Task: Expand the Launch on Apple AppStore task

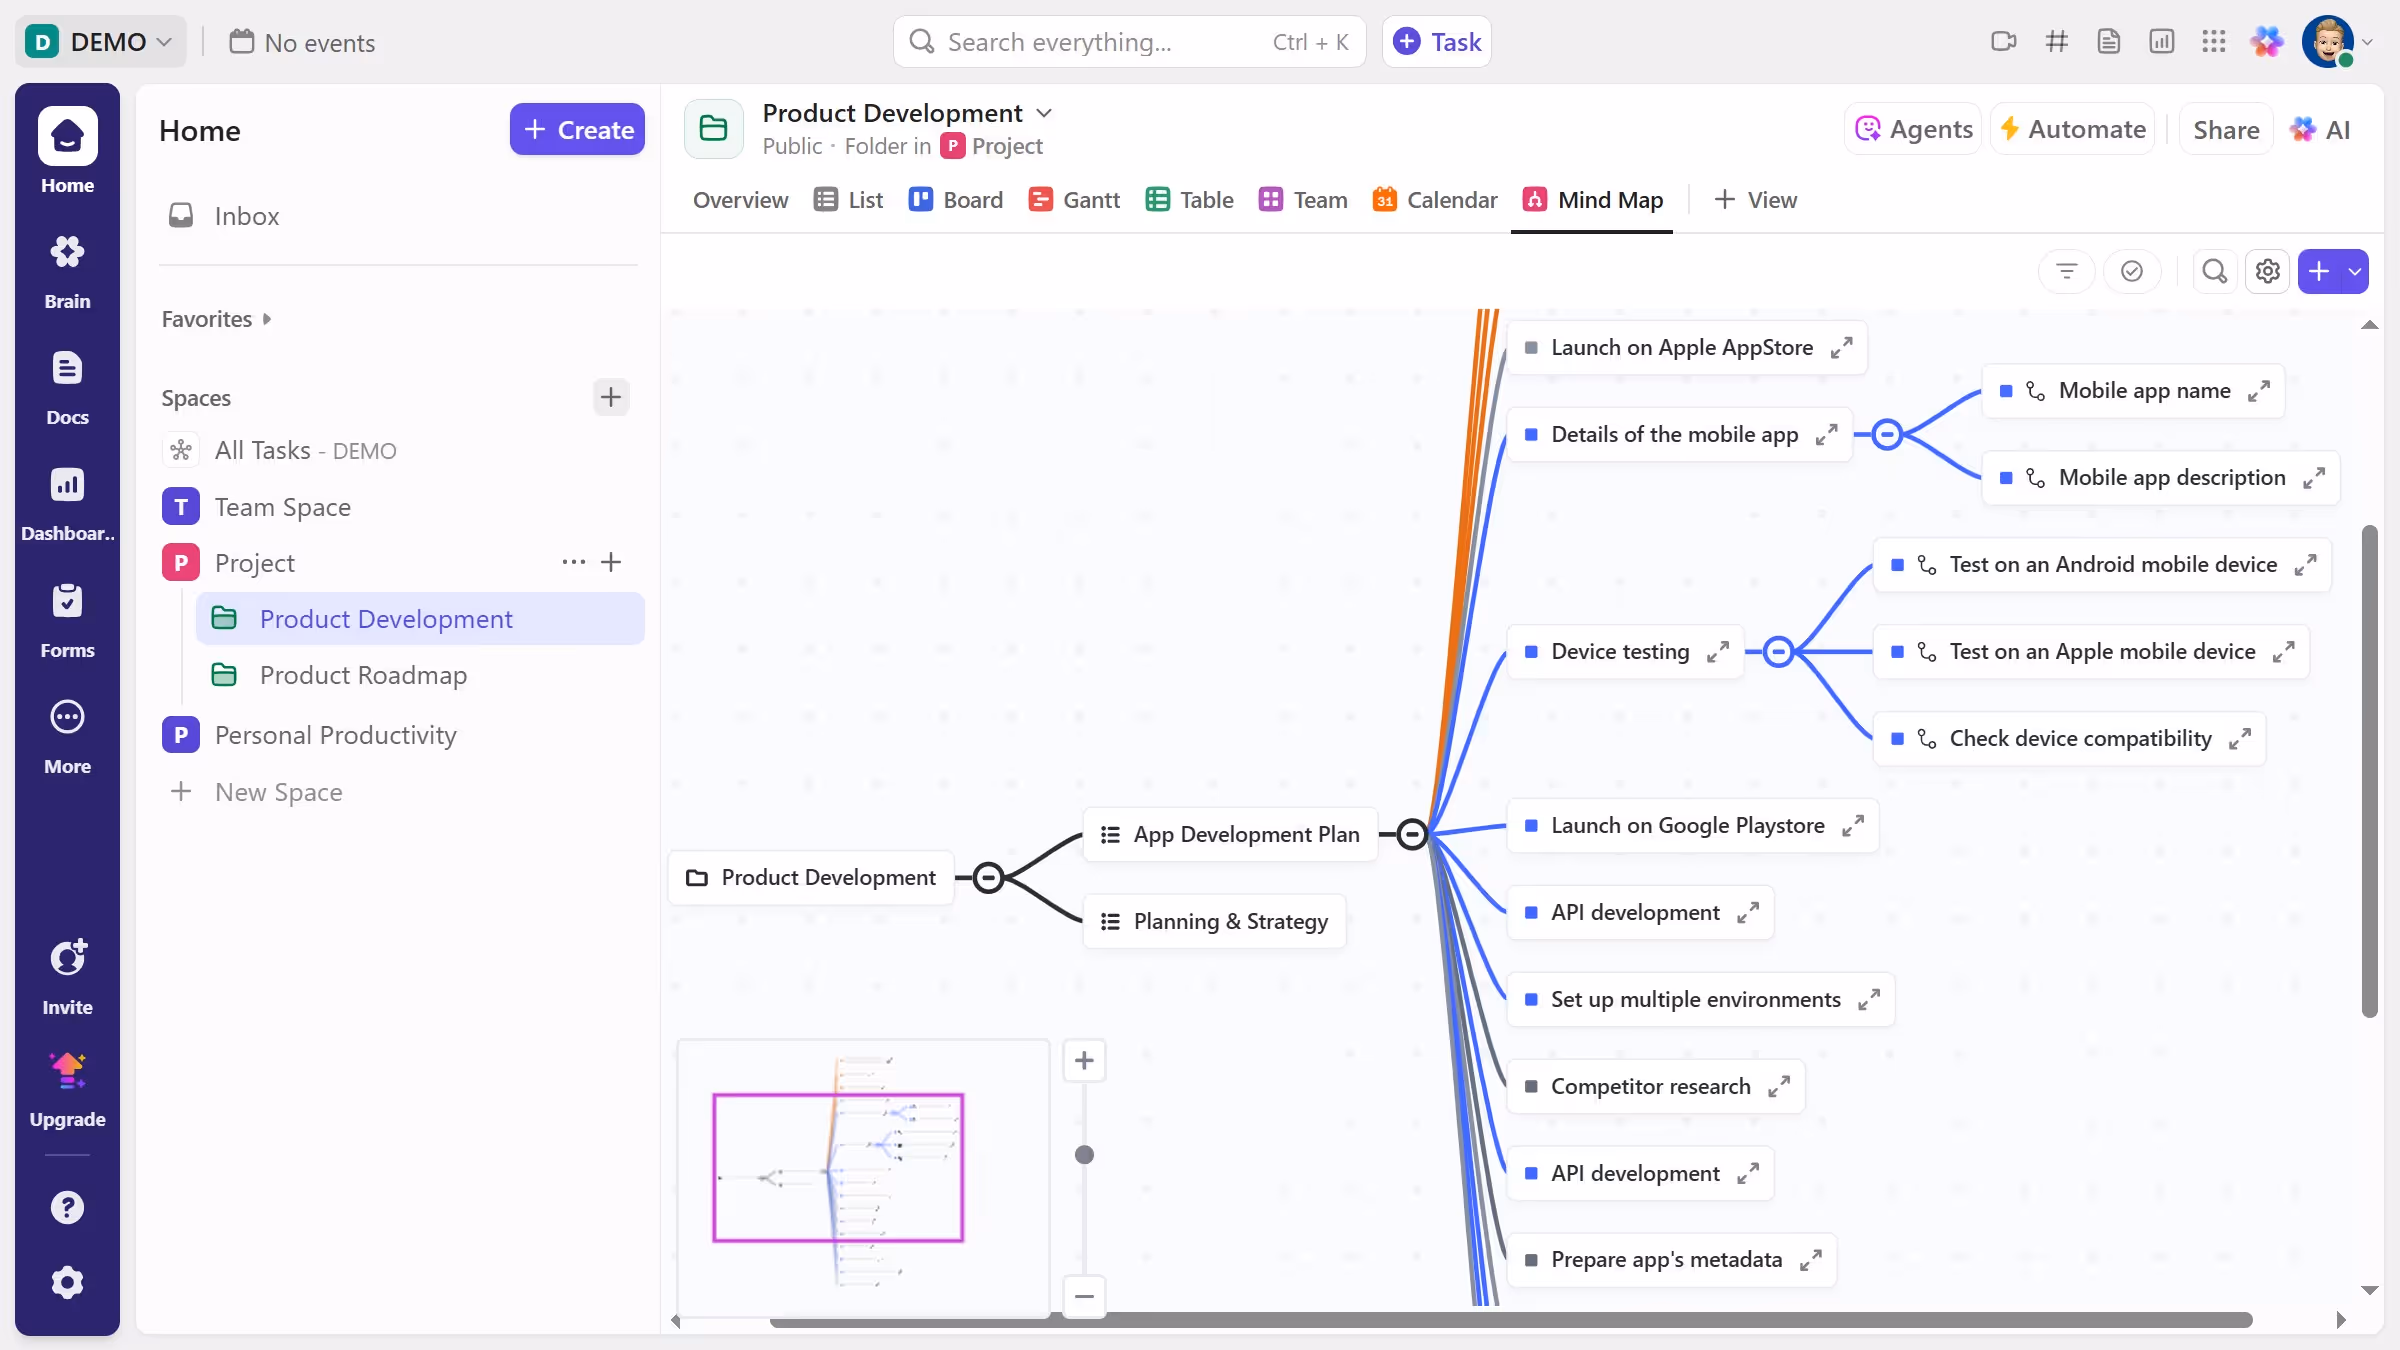Action: [1841, 348]
